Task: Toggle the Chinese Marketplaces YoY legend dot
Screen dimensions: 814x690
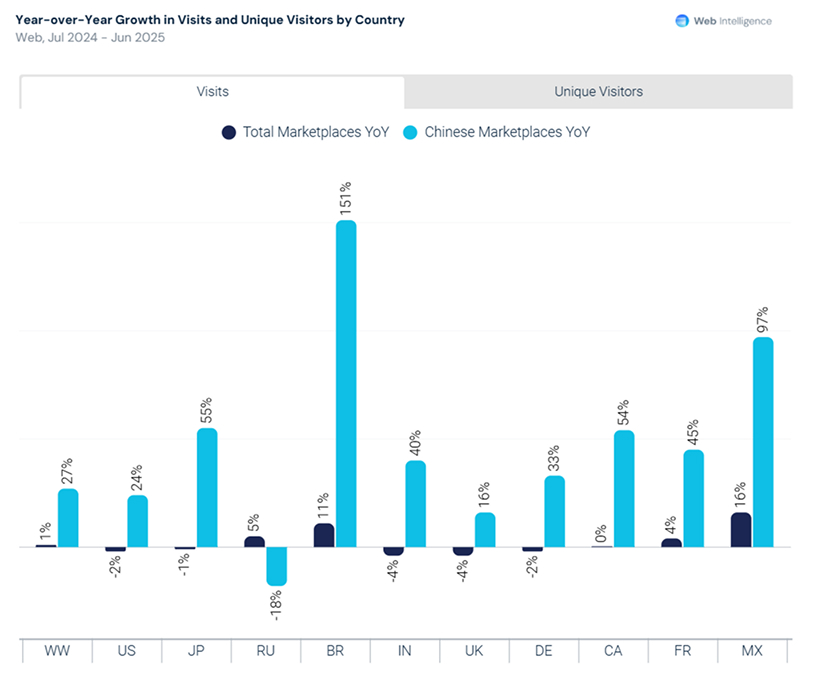Action: (410, 132)
